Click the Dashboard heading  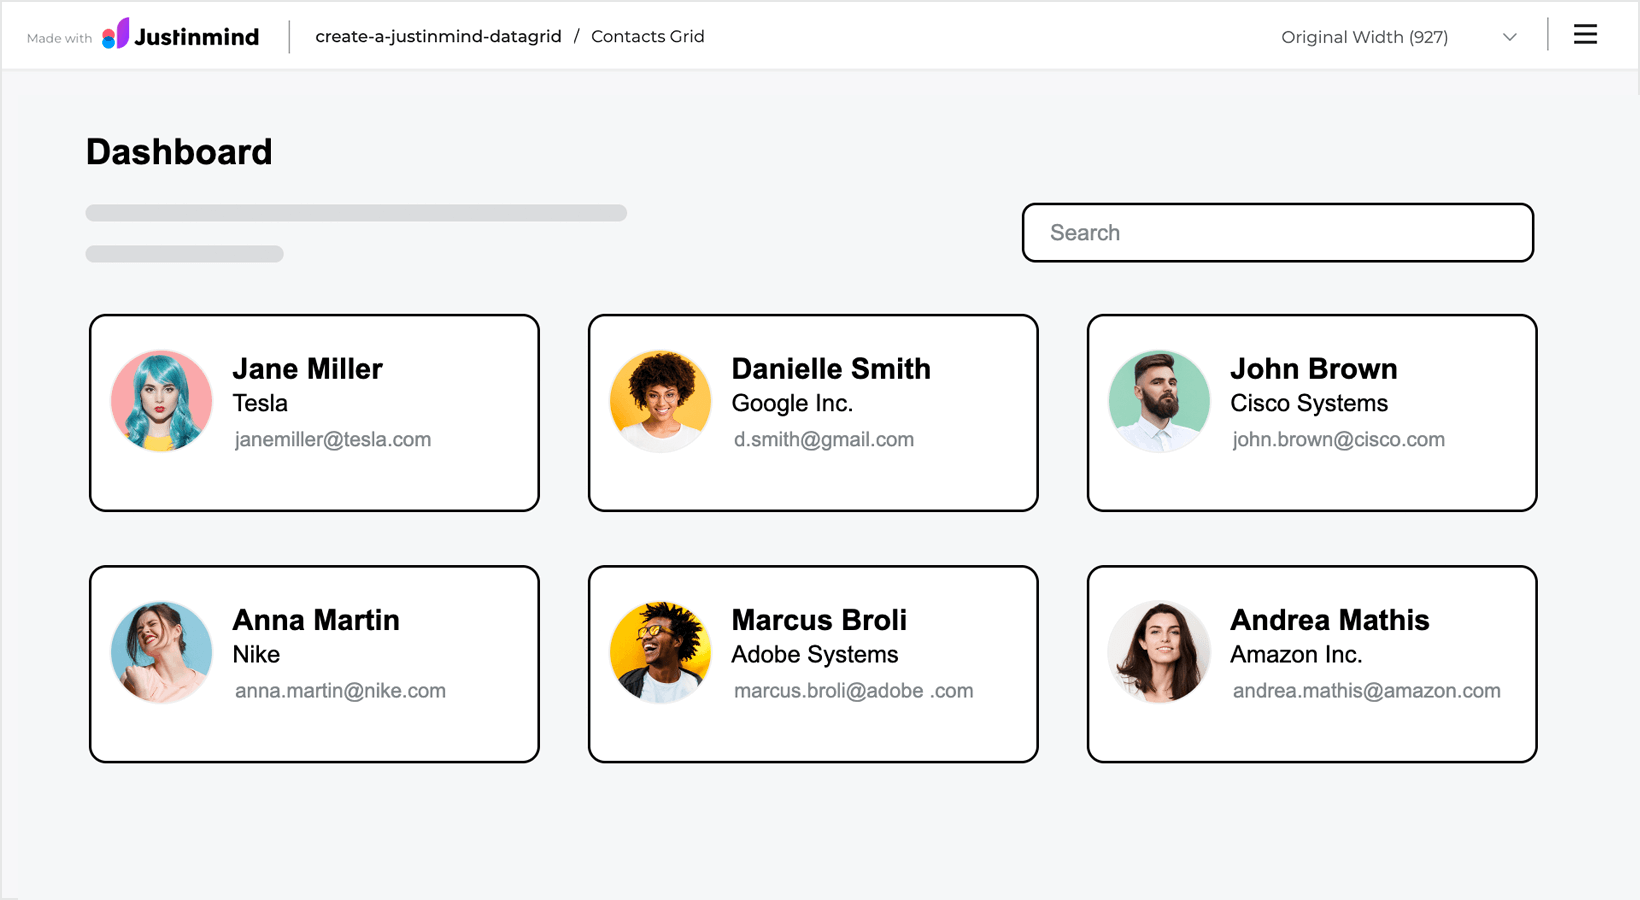(x=179, y=152)
